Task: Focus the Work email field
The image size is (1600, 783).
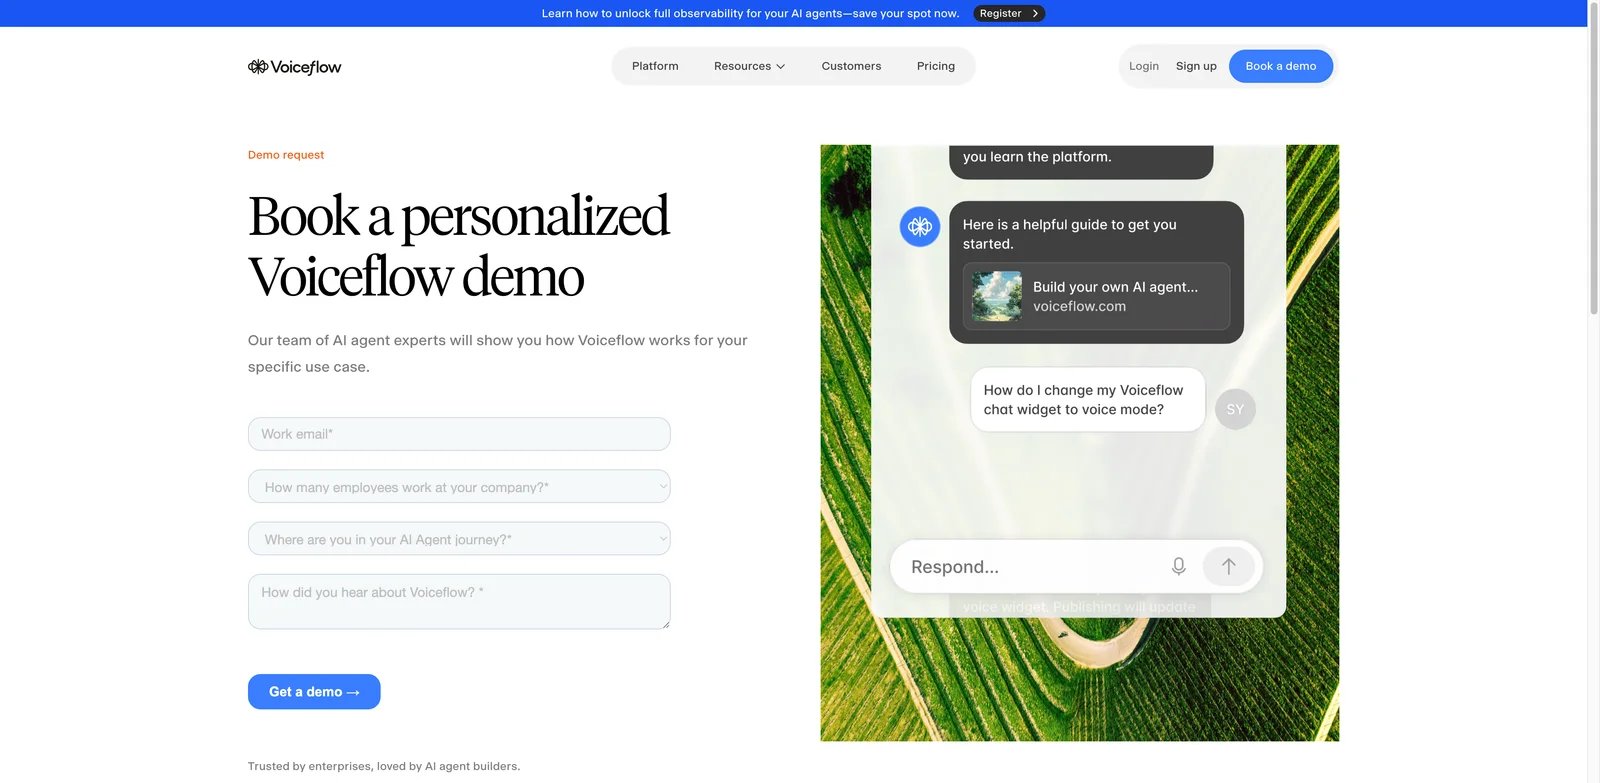Action: pyautogui.click(x=459, y=434)
